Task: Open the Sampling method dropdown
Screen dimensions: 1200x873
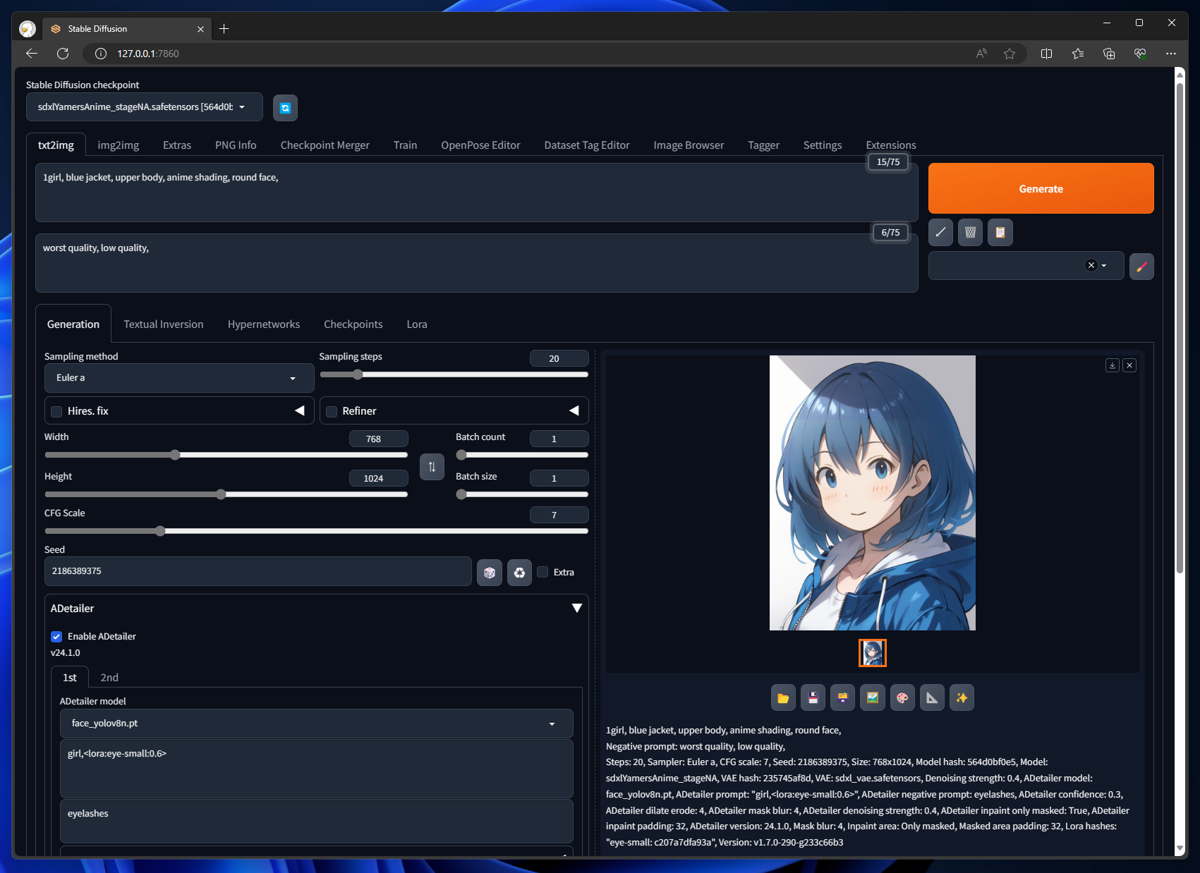Action: [x=179, y=378]
